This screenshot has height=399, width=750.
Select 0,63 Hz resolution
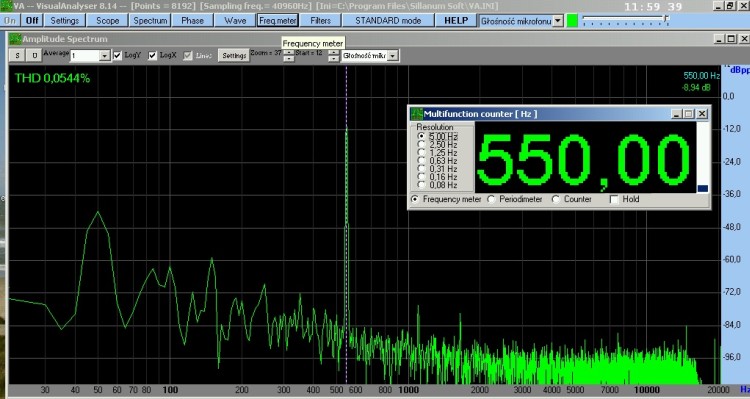click(421, 161)
